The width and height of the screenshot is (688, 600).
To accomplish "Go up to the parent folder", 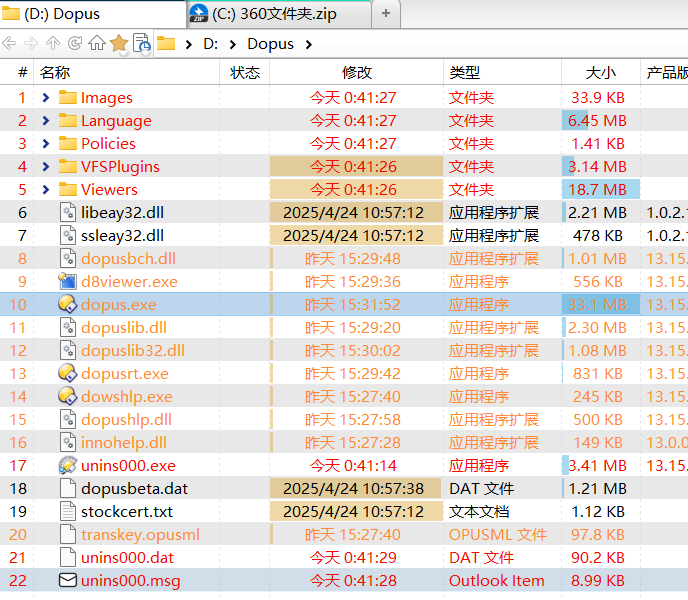I will [53, 43].
